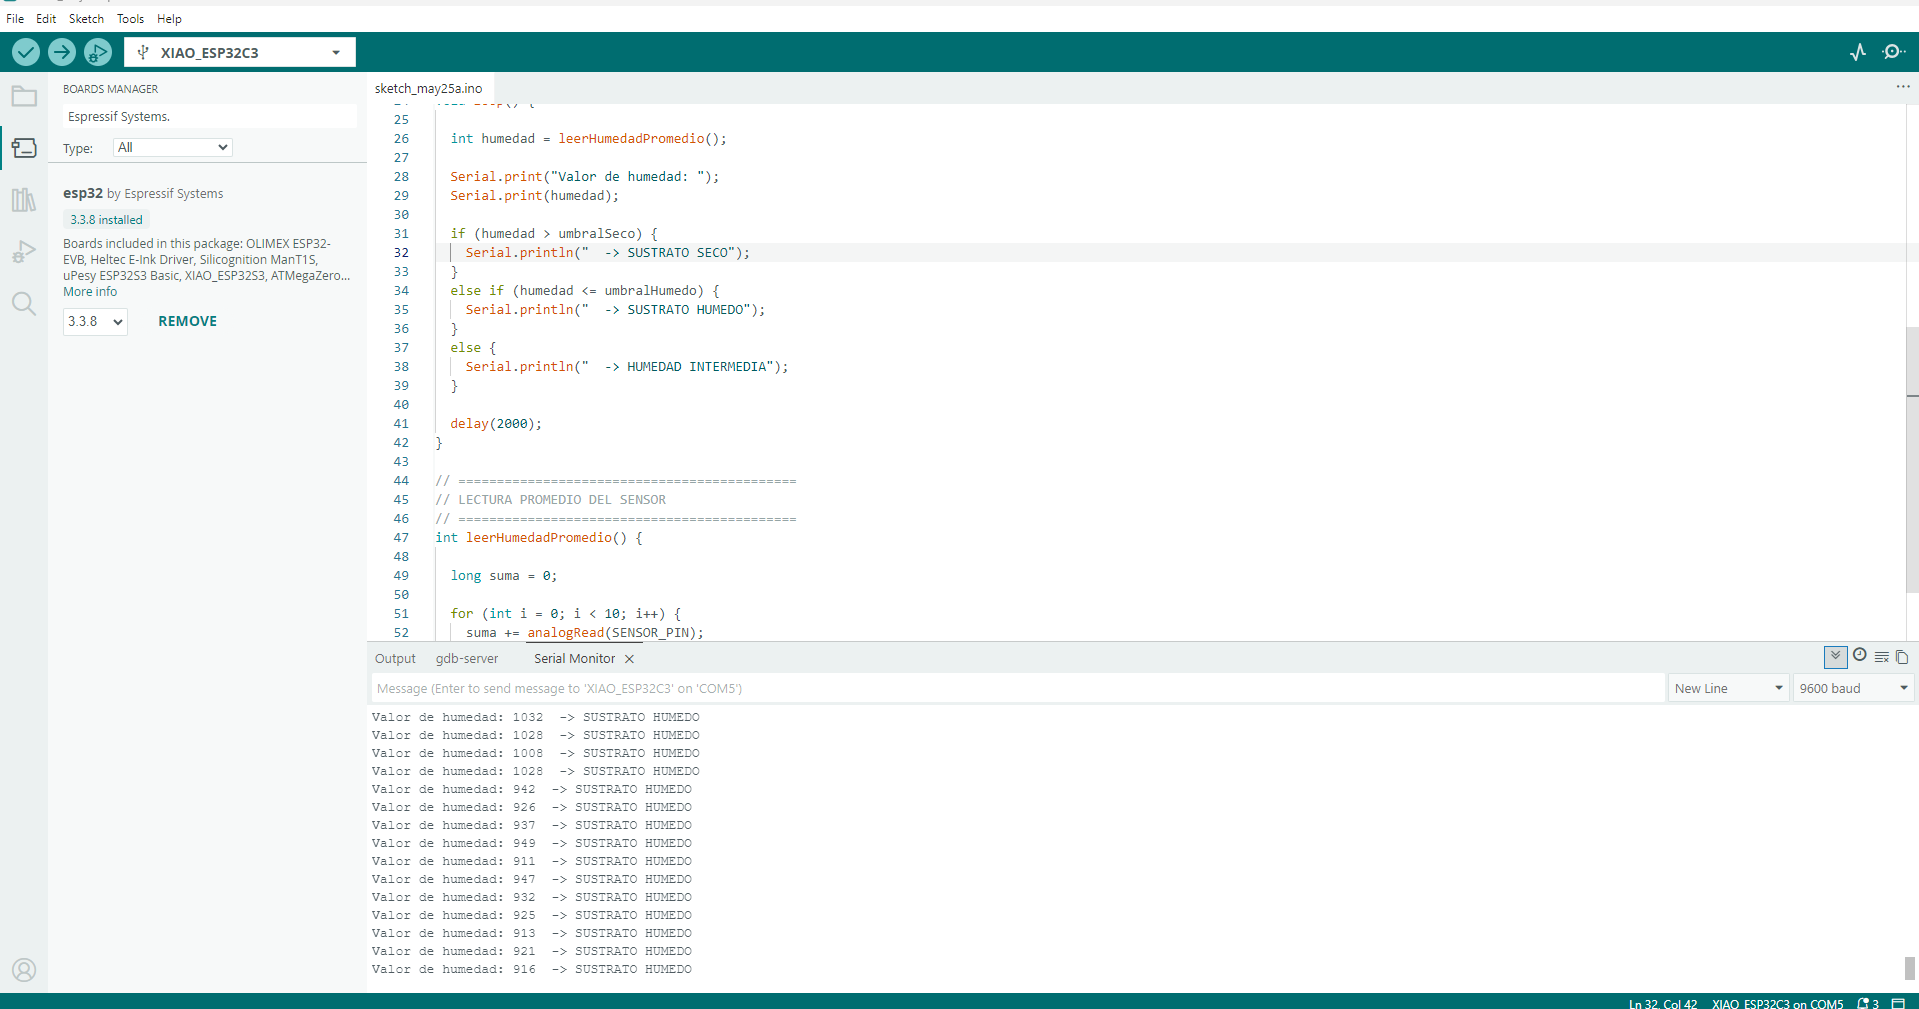The width and height of the screenshot is (1919, 1009).
Task: Click the 'analogRead(SENSOR_PIN)' code line
Action: (585, 633)
